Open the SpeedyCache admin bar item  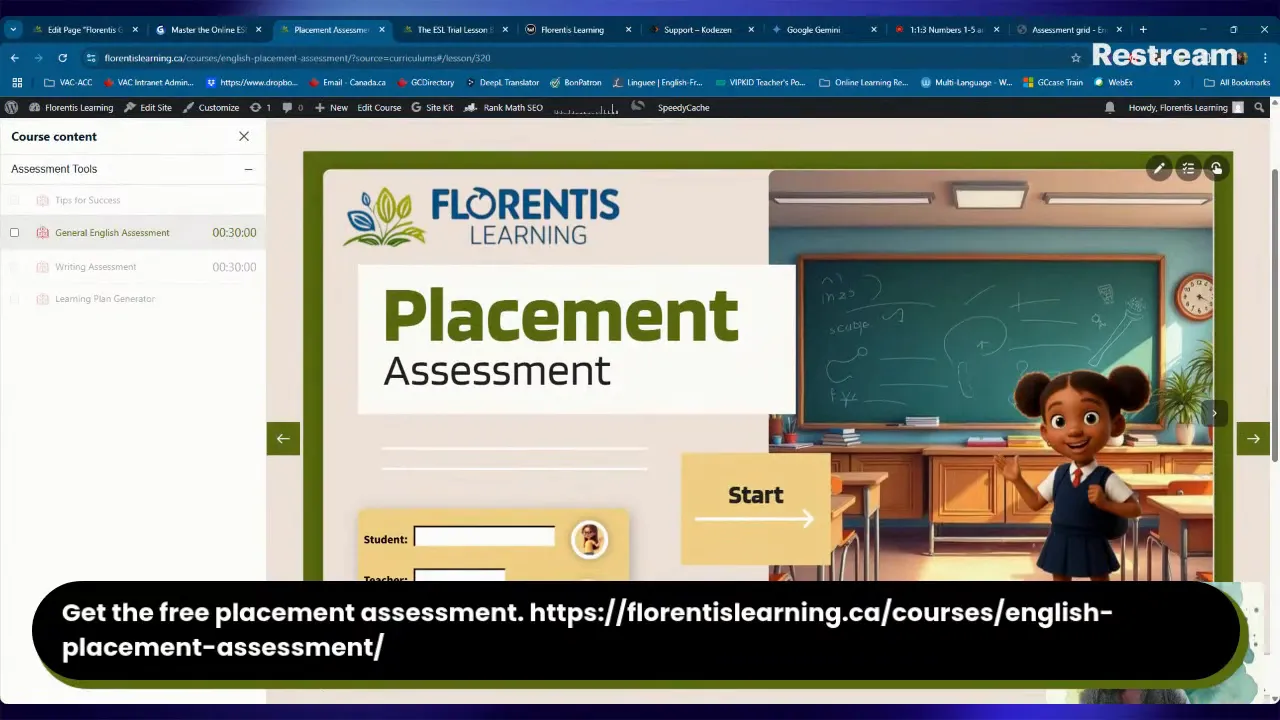click(683, 107)
